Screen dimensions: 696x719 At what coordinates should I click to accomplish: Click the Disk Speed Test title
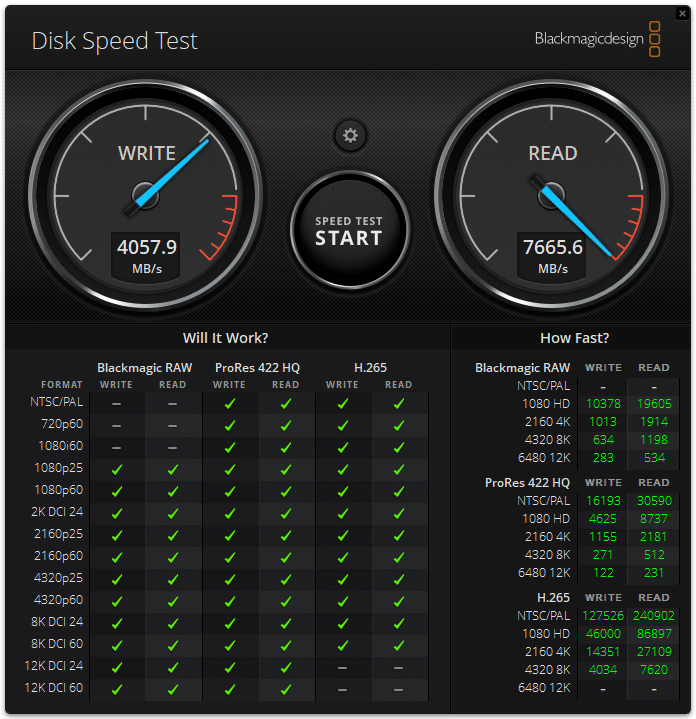[115, 41]
